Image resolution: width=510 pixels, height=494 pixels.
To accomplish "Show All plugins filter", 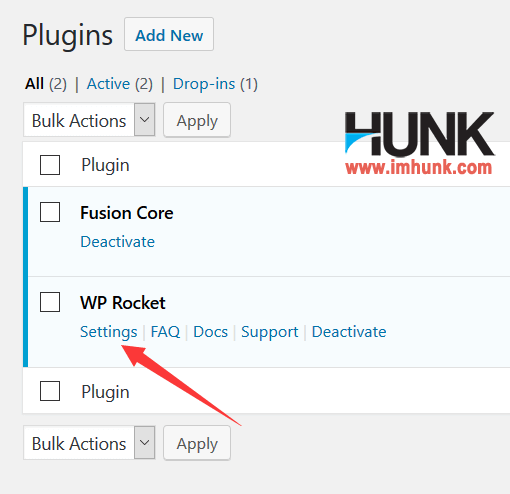I will 46,84.
